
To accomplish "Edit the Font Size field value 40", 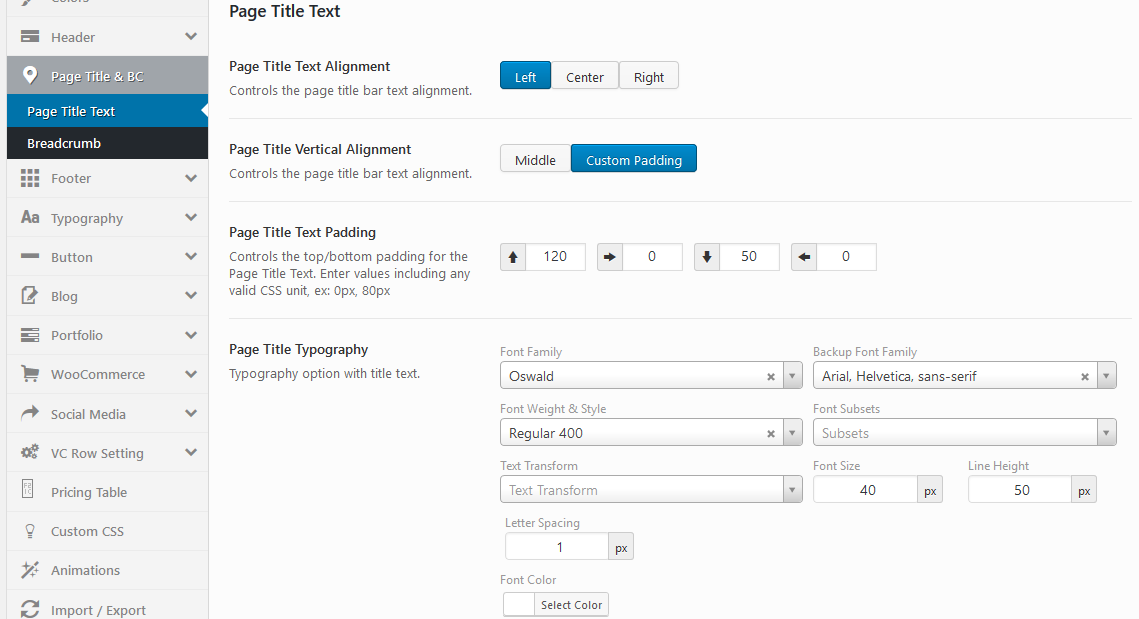I will click(x=866, y=490).
